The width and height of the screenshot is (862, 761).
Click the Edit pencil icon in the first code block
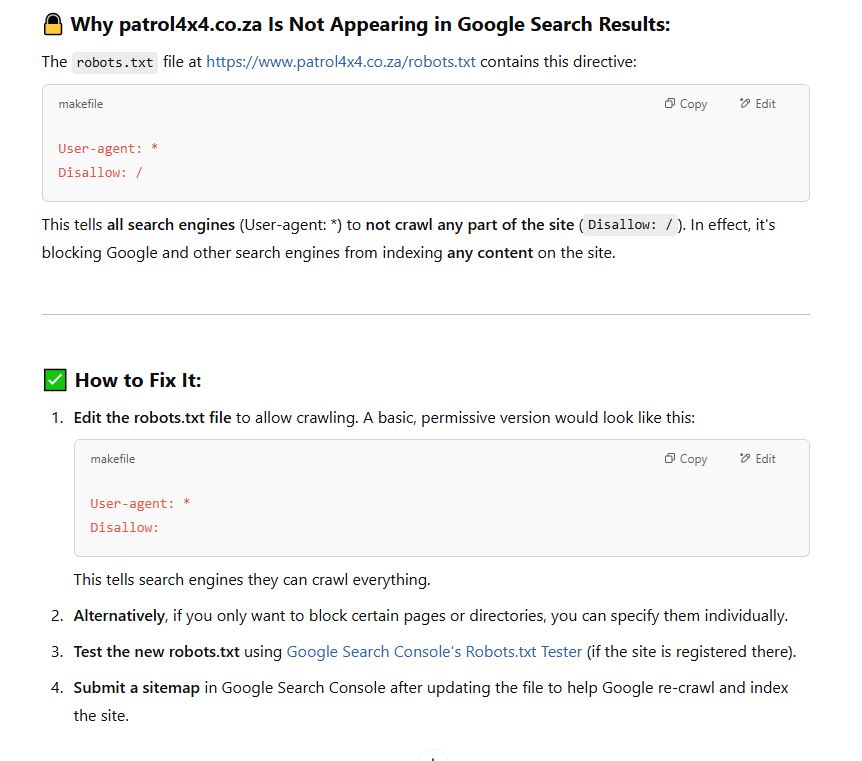pos(744,103)
